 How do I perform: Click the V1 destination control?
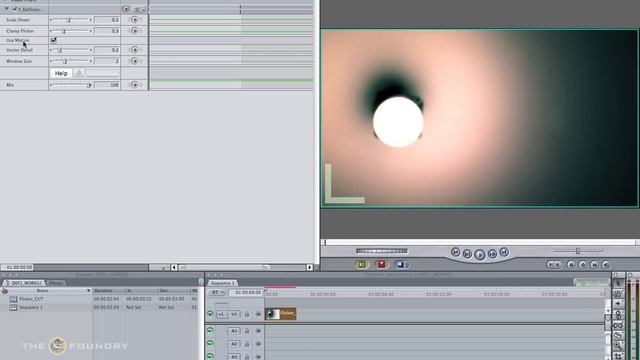coord(234,314)
